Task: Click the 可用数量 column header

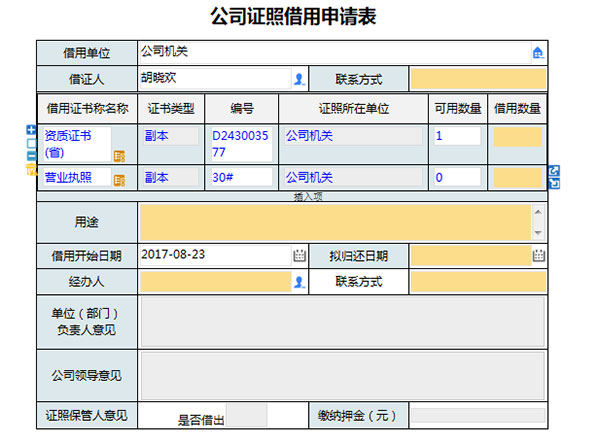Action: pos(458,108)
